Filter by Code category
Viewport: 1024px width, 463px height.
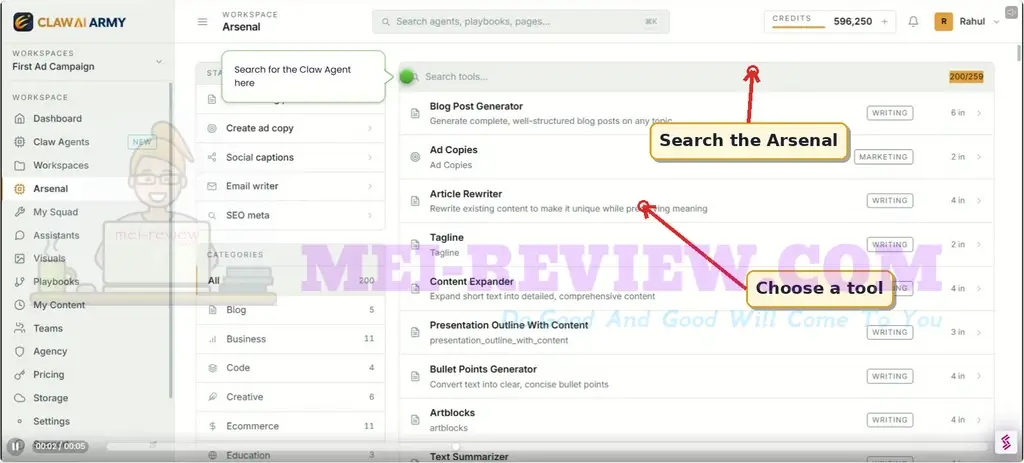(291, 368)
